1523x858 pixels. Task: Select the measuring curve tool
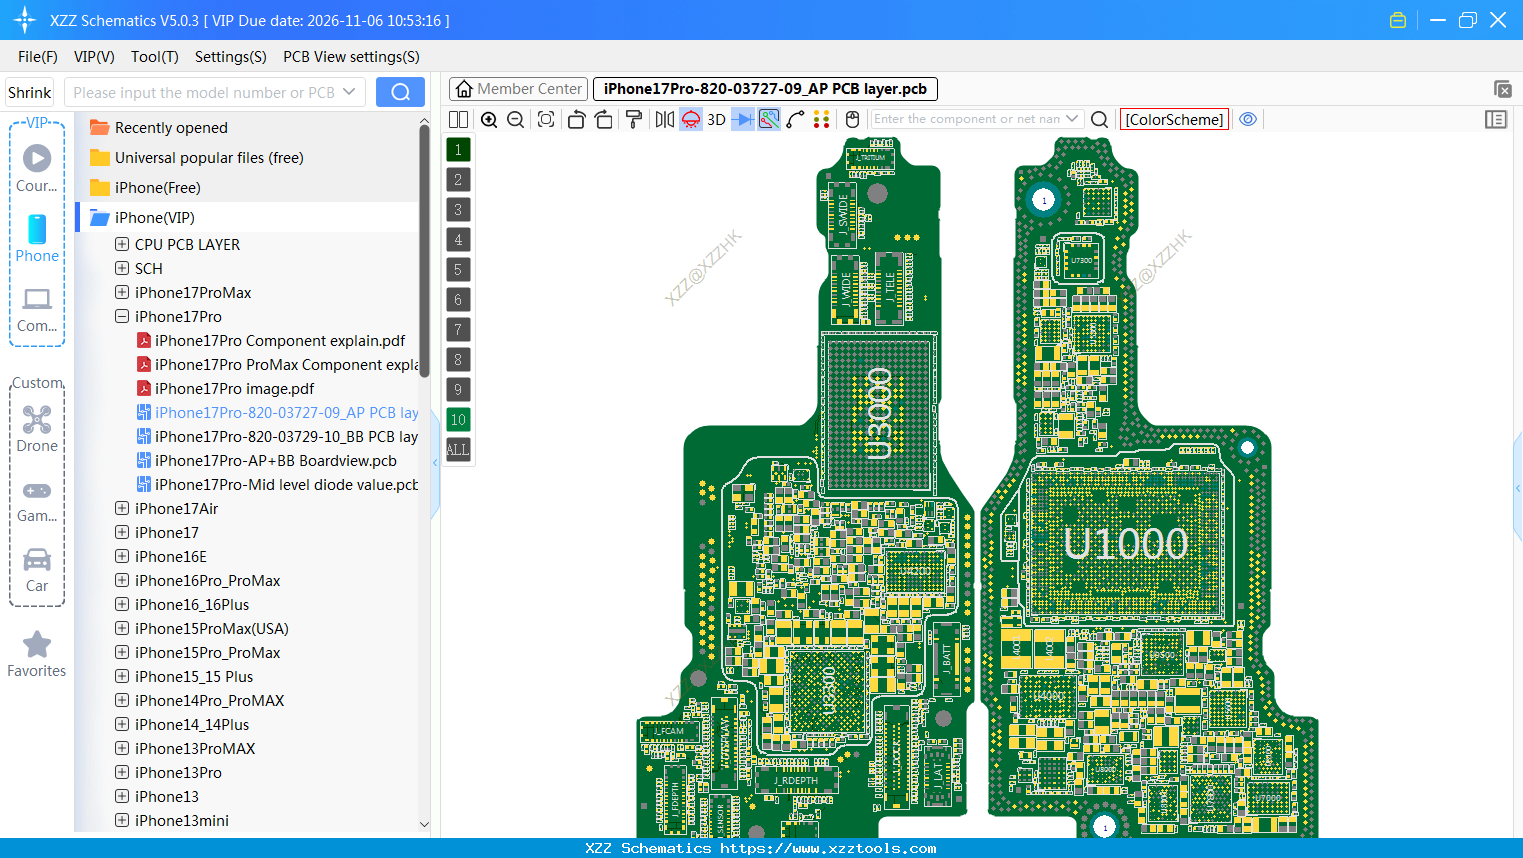click(x=795, y=119)
